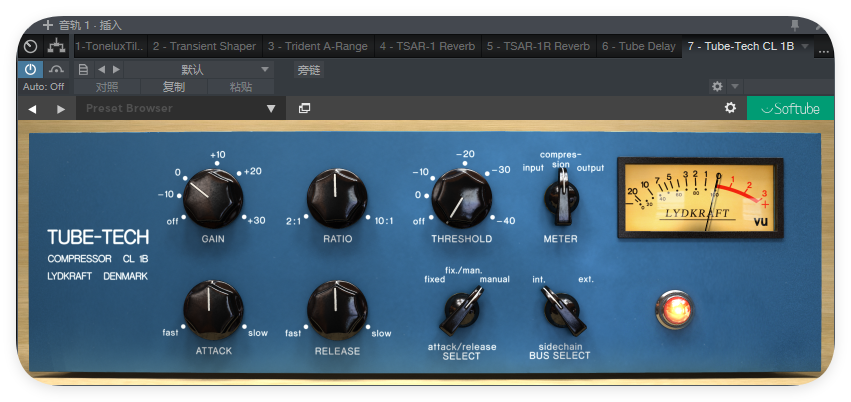Image resolution: width=851 pixels, height=402 pixels.
Task: Select previous Softube preset arrow
Action: tap(32, 109)
